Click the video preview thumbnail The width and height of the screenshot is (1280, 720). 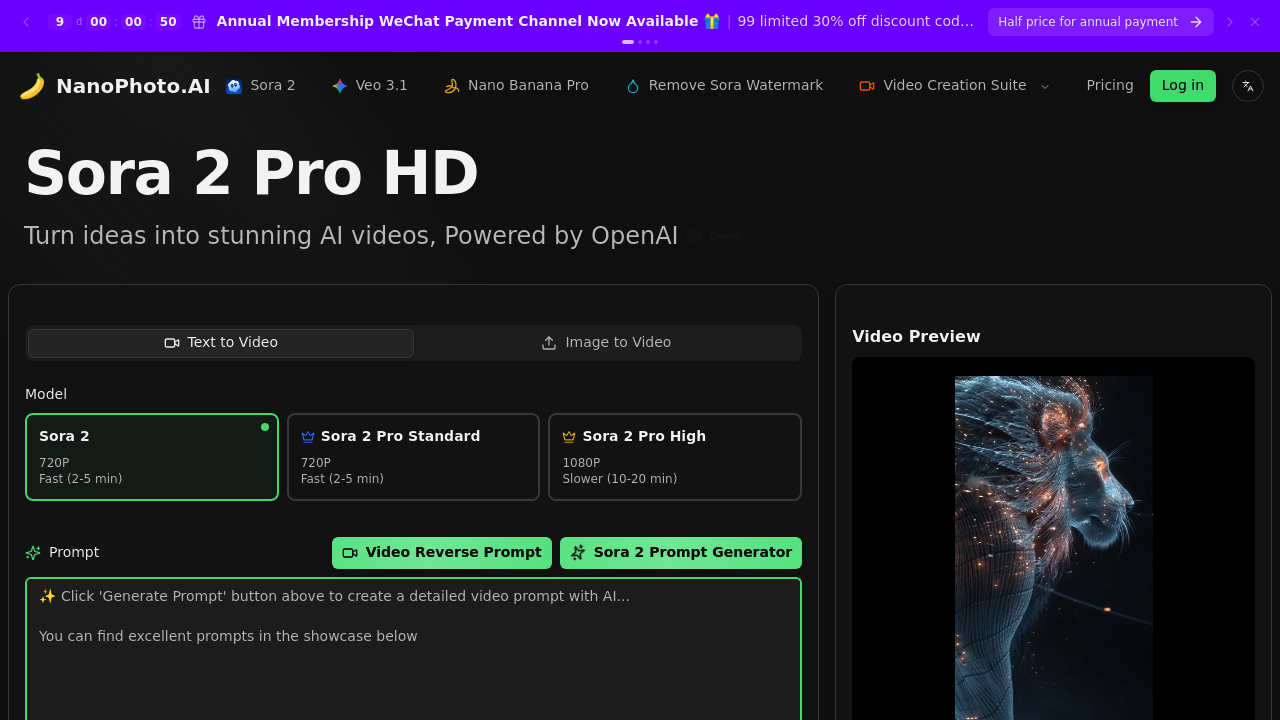coord(1053,548)
